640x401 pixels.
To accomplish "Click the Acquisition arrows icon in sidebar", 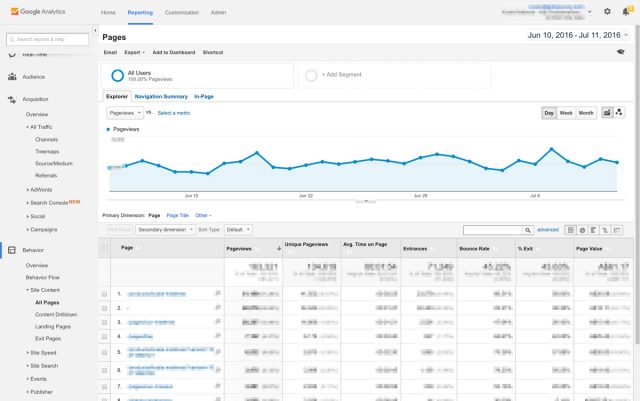I will tap(12, 99).
